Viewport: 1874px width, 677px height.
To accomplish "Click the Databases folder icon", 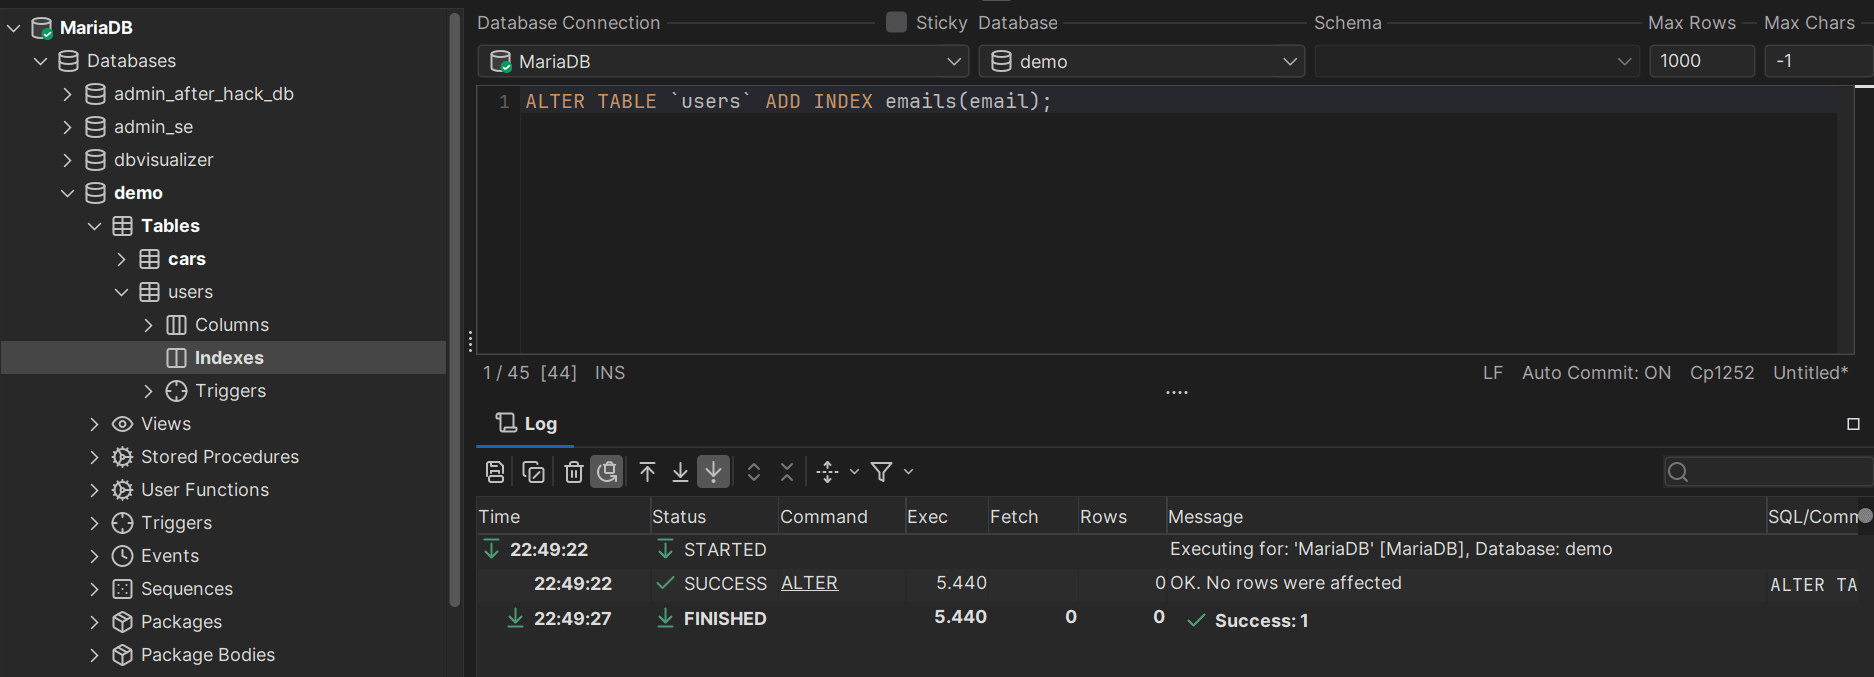I will [68, 61].
